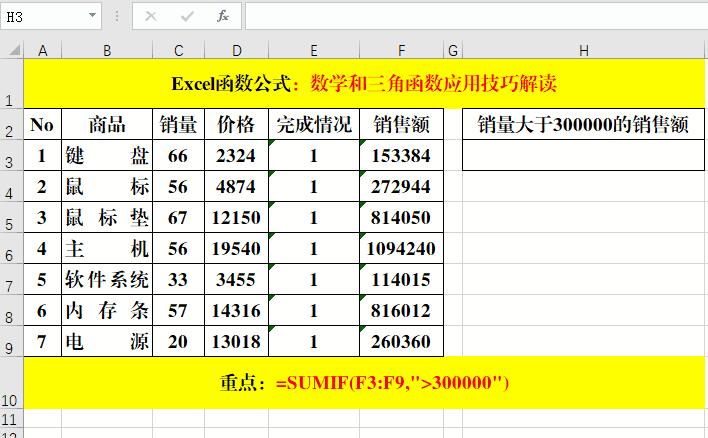
Task: Click empty result cell H3
Action: [x=583, y=155]
